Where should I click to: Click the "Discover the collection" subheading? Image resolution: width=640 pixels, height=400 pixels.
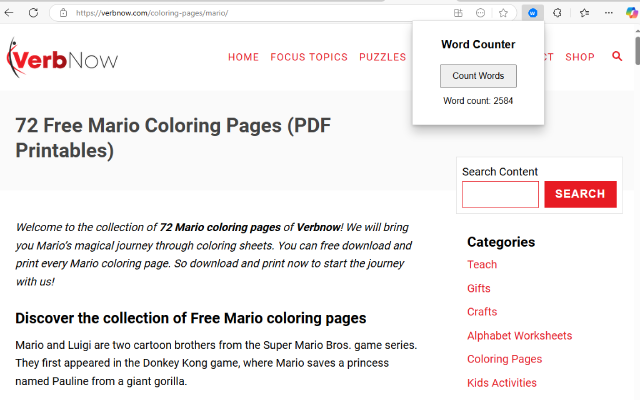tap(191, 318)
